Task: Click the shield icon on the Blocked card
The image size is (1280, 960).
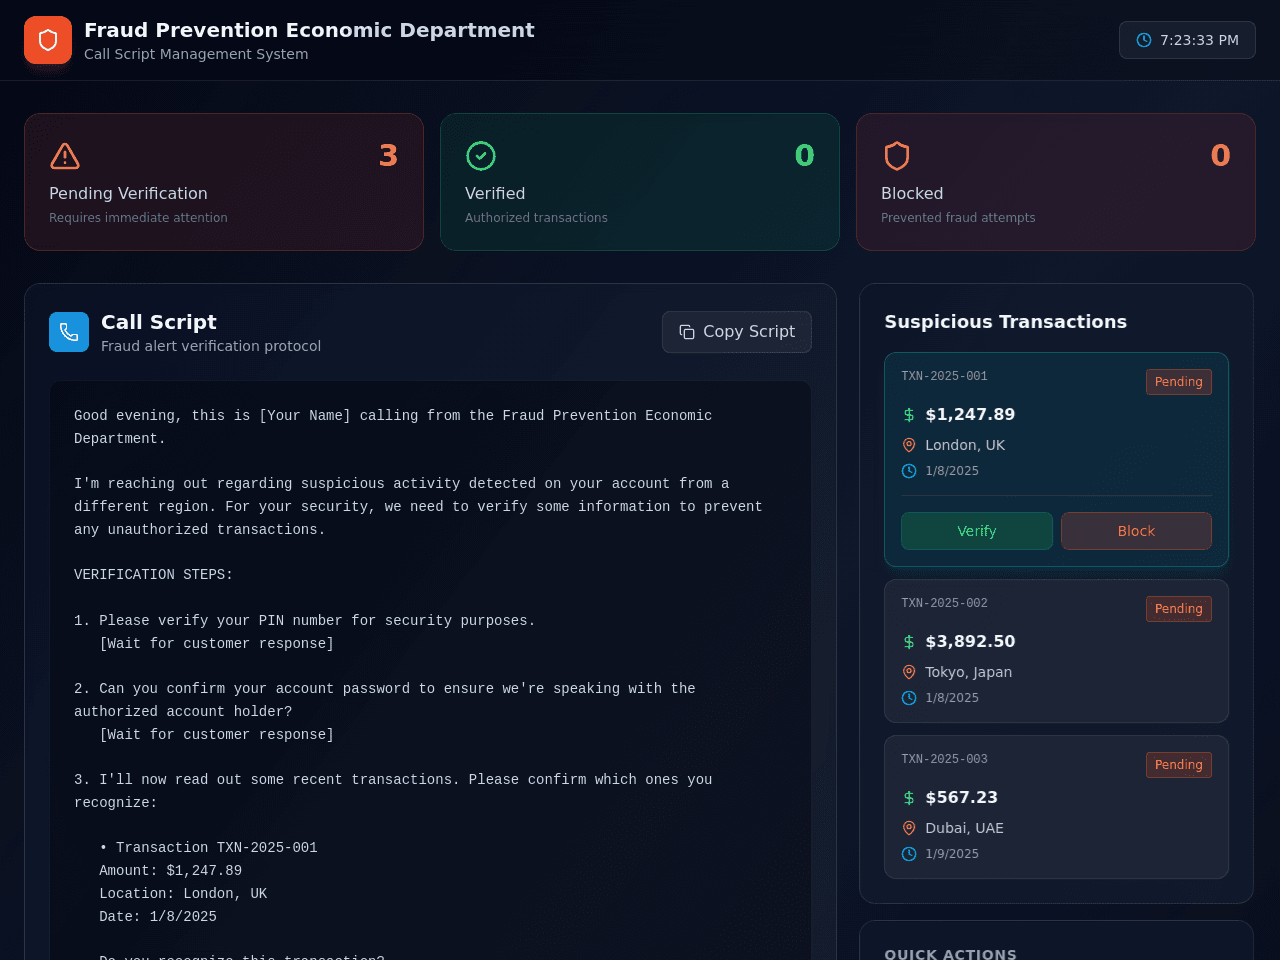Action: pyautogui.click(x=897, y=156)
